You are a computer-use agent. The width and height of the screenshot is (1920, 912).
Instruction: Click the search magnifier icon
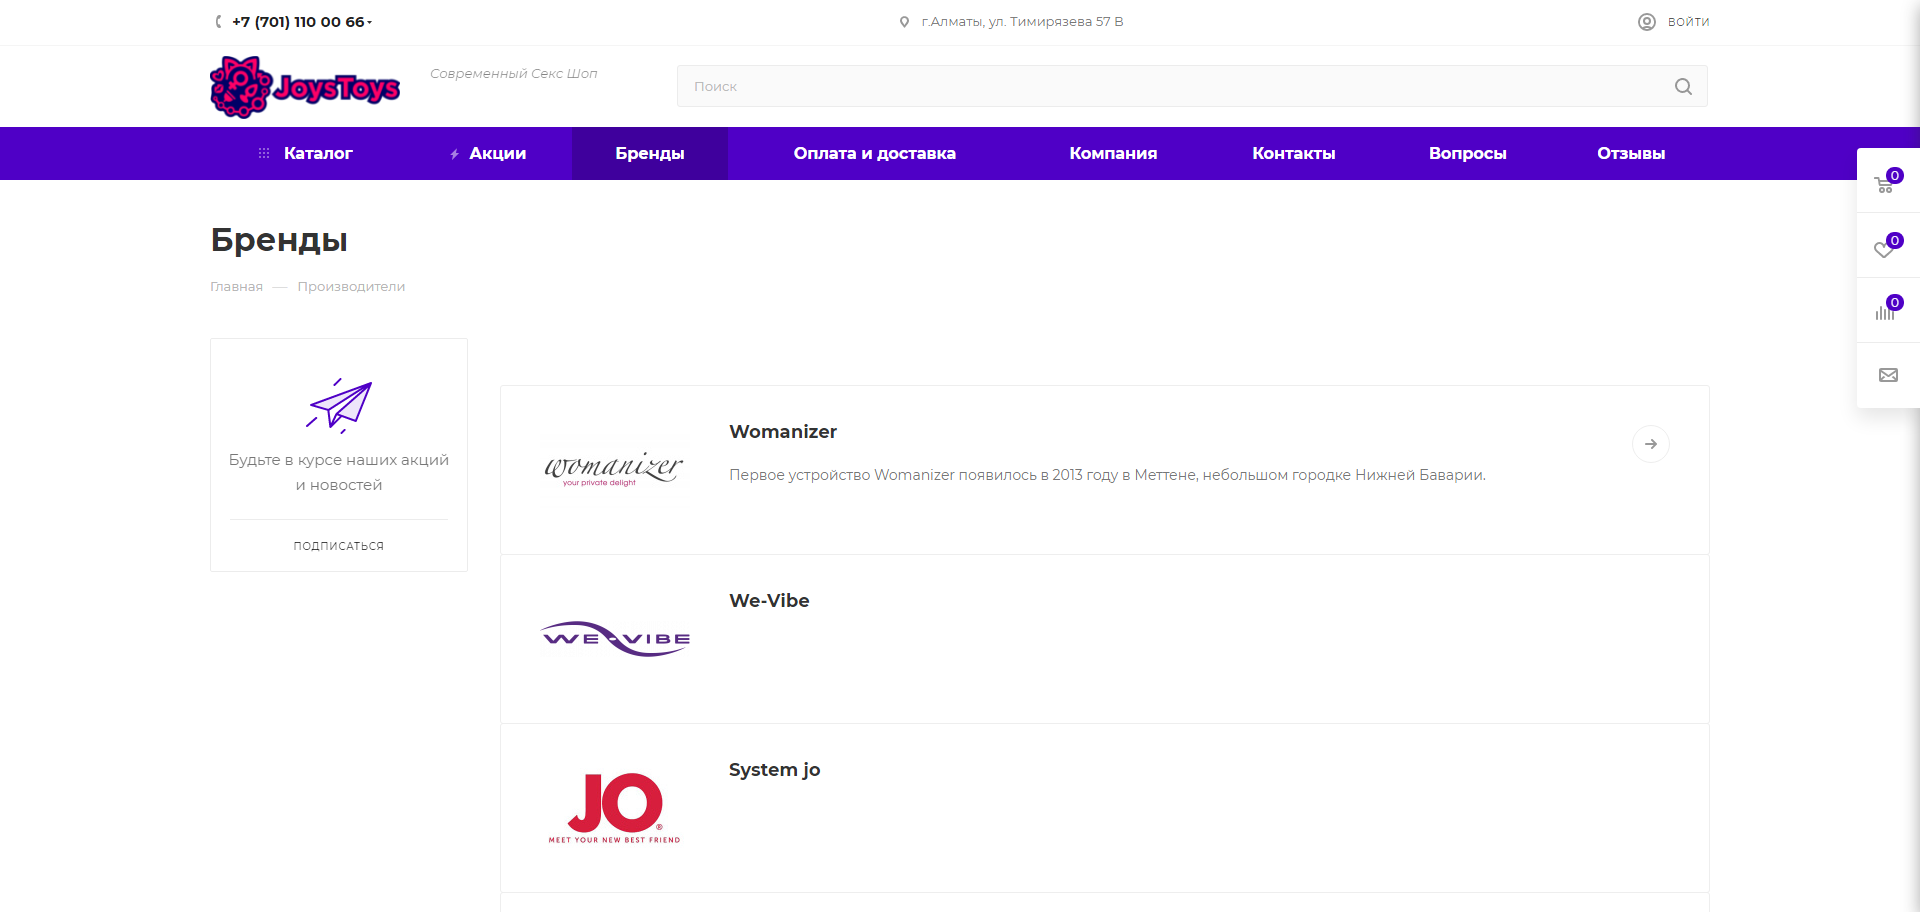click(1683, 87)
